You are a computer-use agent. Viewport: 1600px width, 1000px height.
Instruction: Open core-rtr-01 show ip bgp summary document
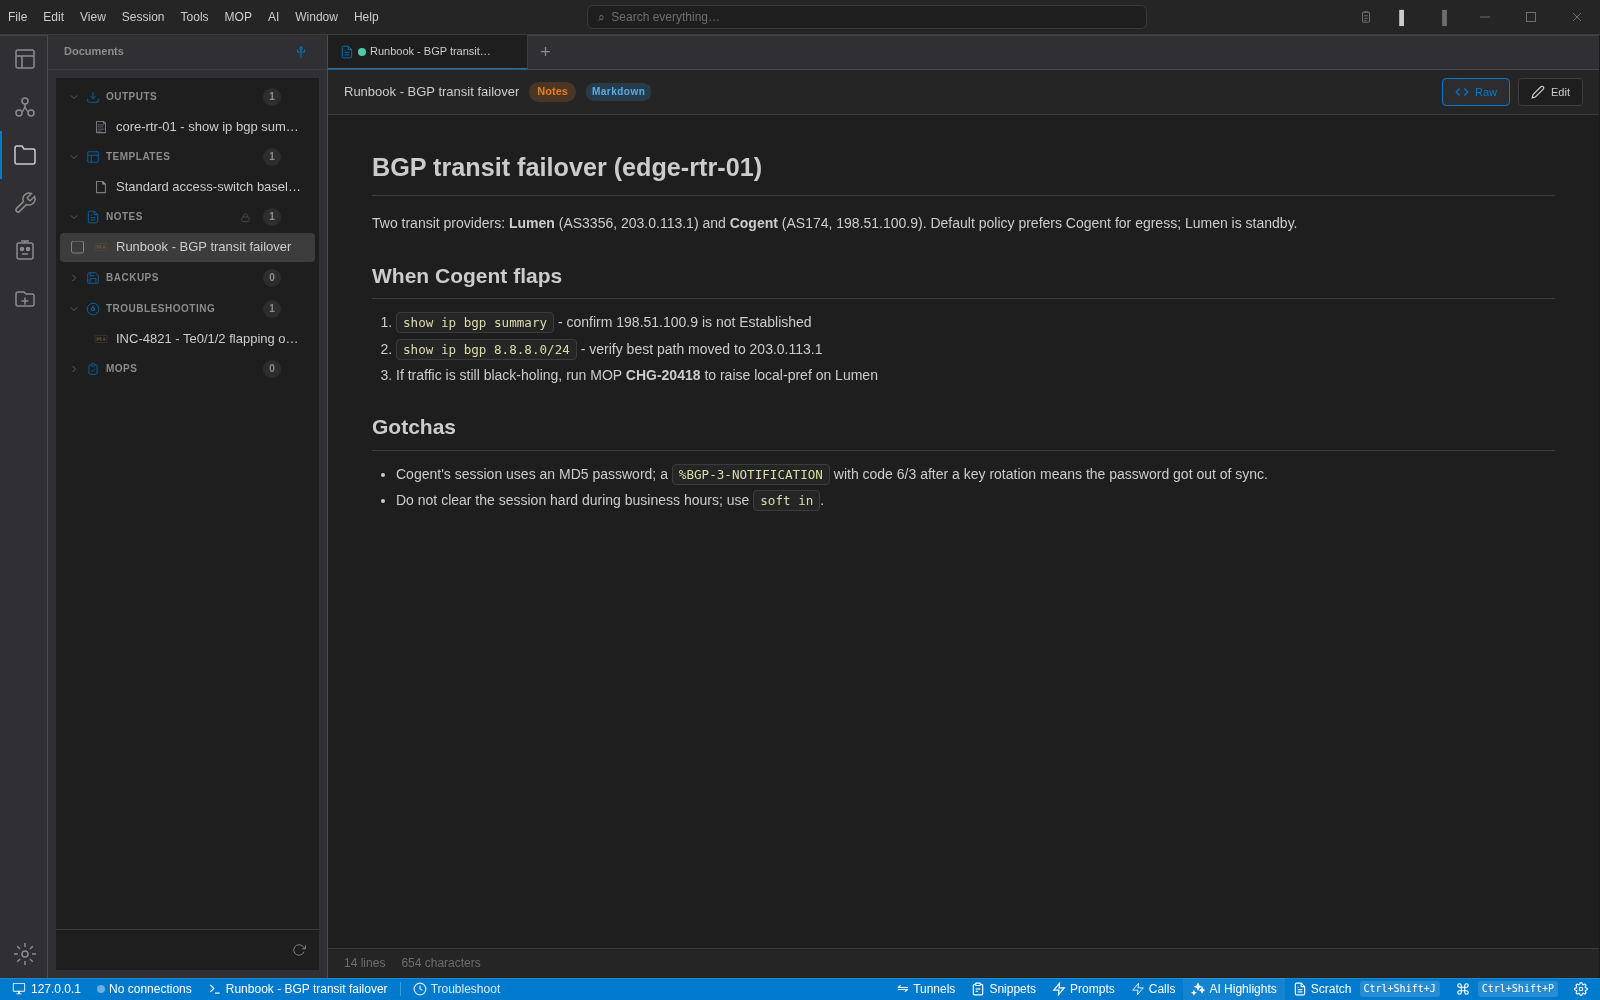click(x=187, y=127)
